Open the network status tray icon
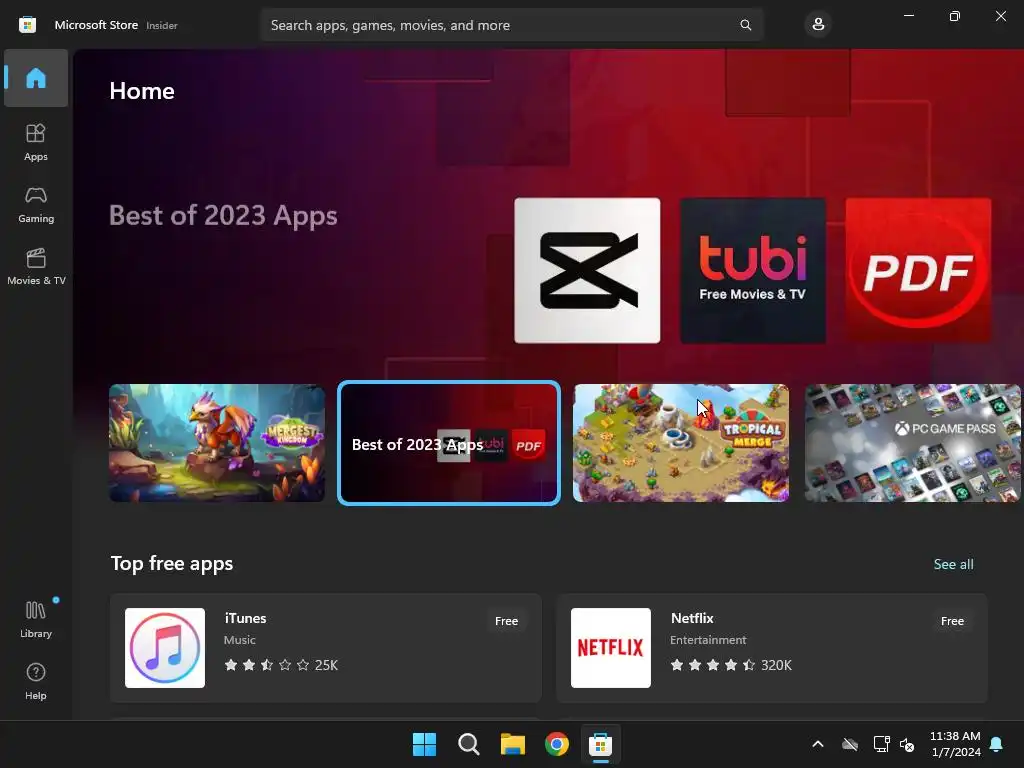The width and height of the screenshot is (1024, 768). [882, 744]
